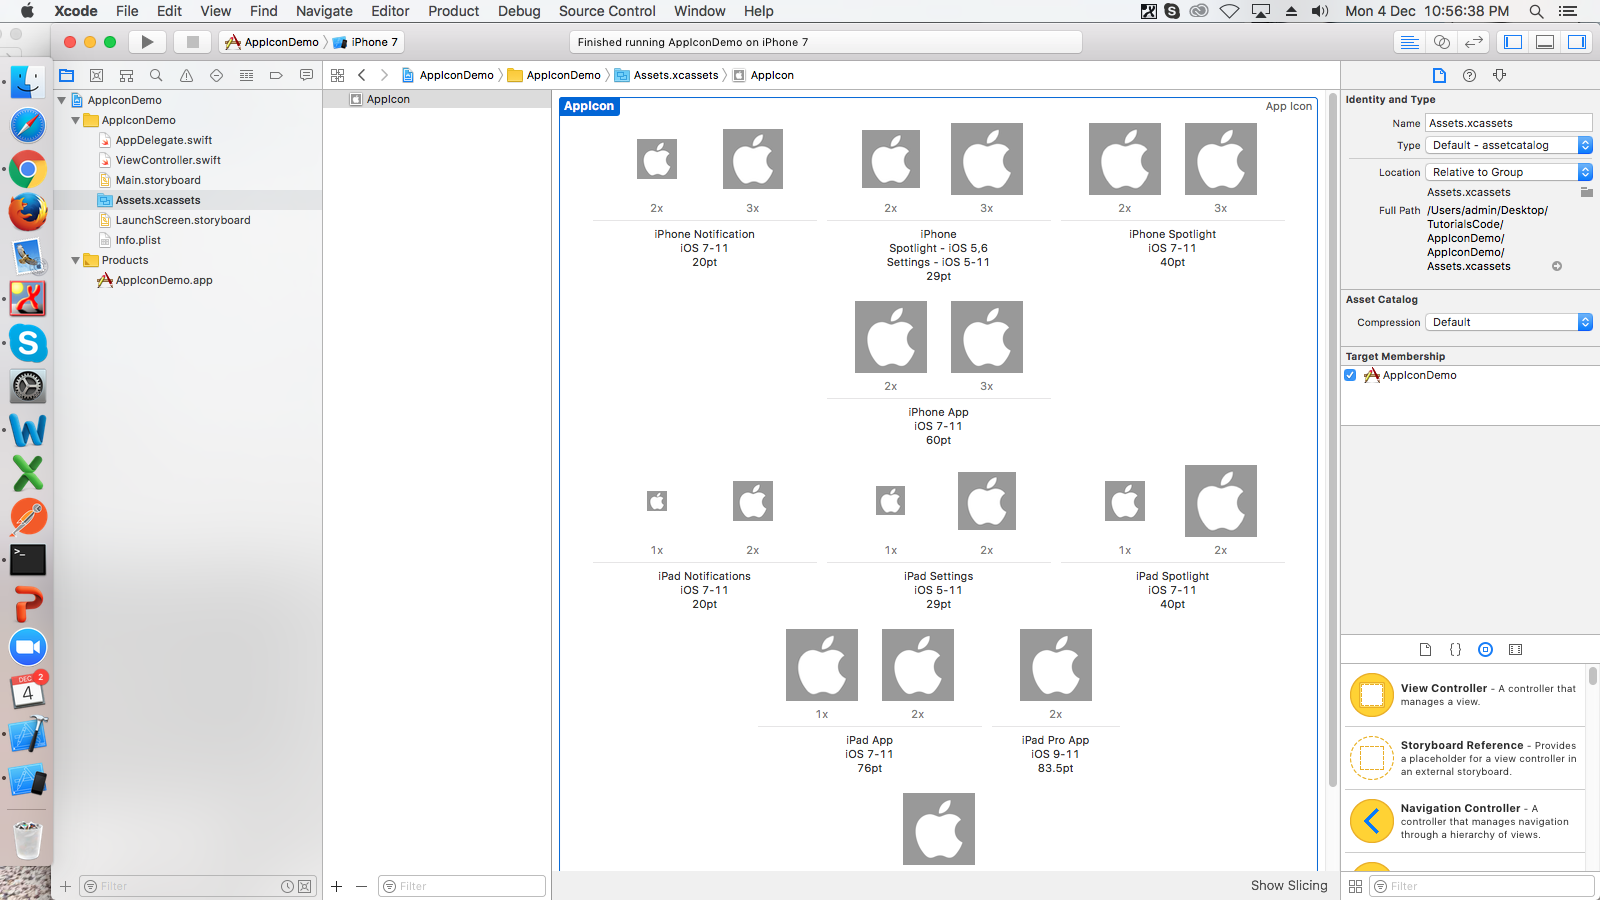Remove selected asset with minus button

point(361,886)
